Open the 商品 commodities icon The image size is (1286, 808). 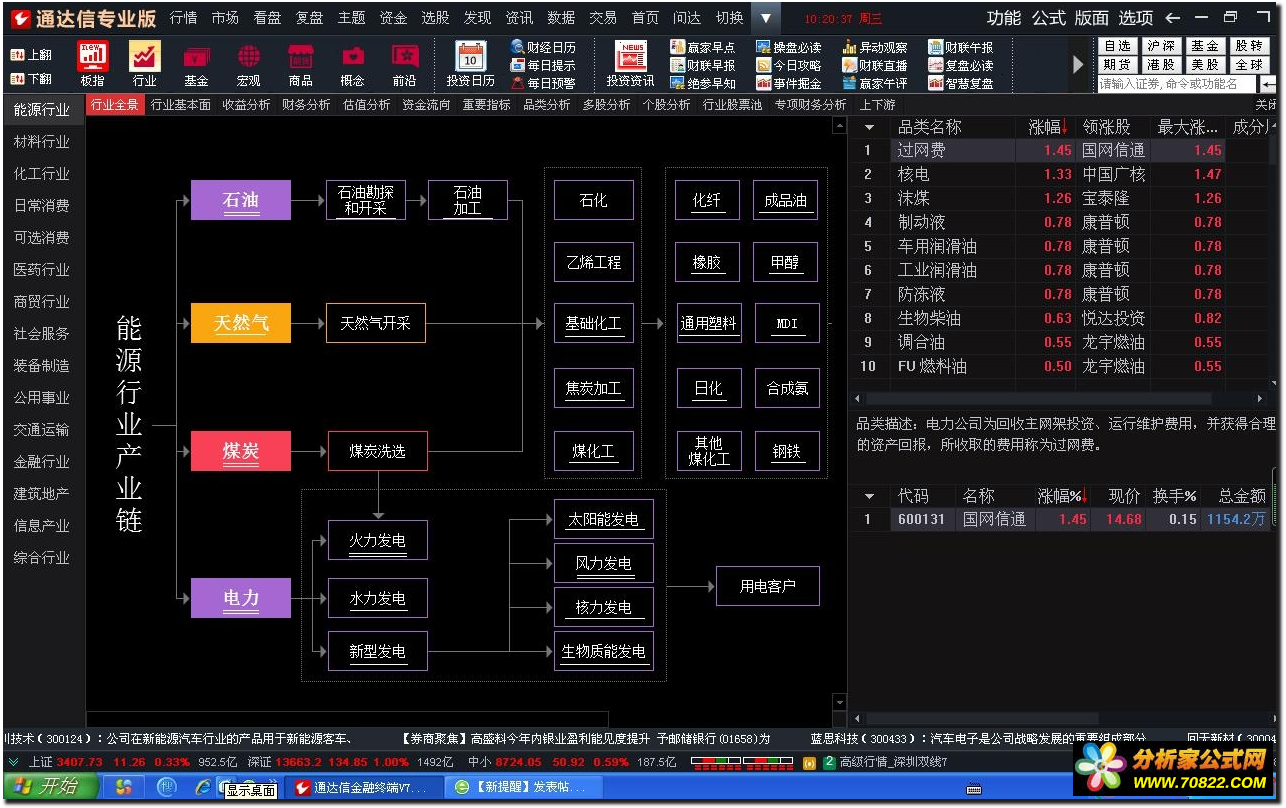coord(300,63)
